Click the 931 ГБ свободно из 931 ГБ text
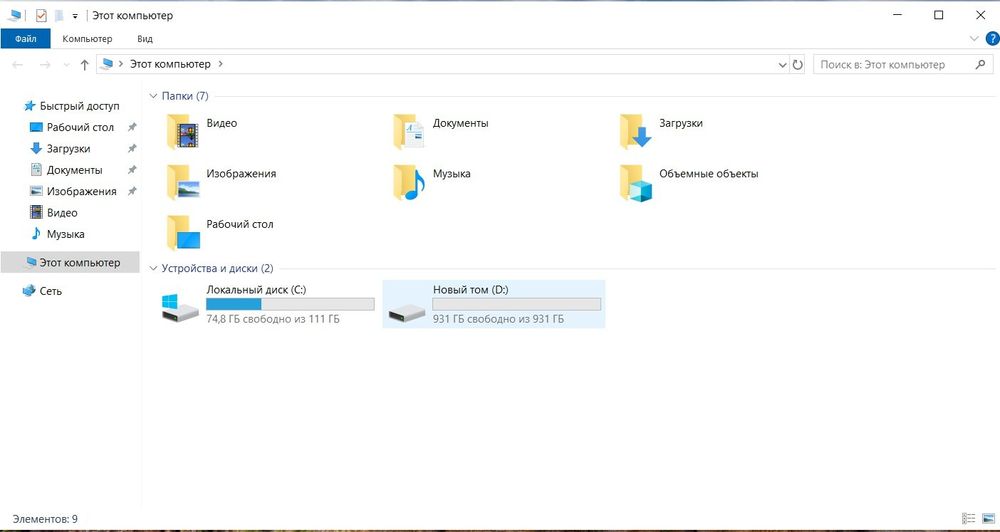Screen dimensions: 1000x532 (x=498, y=319)
